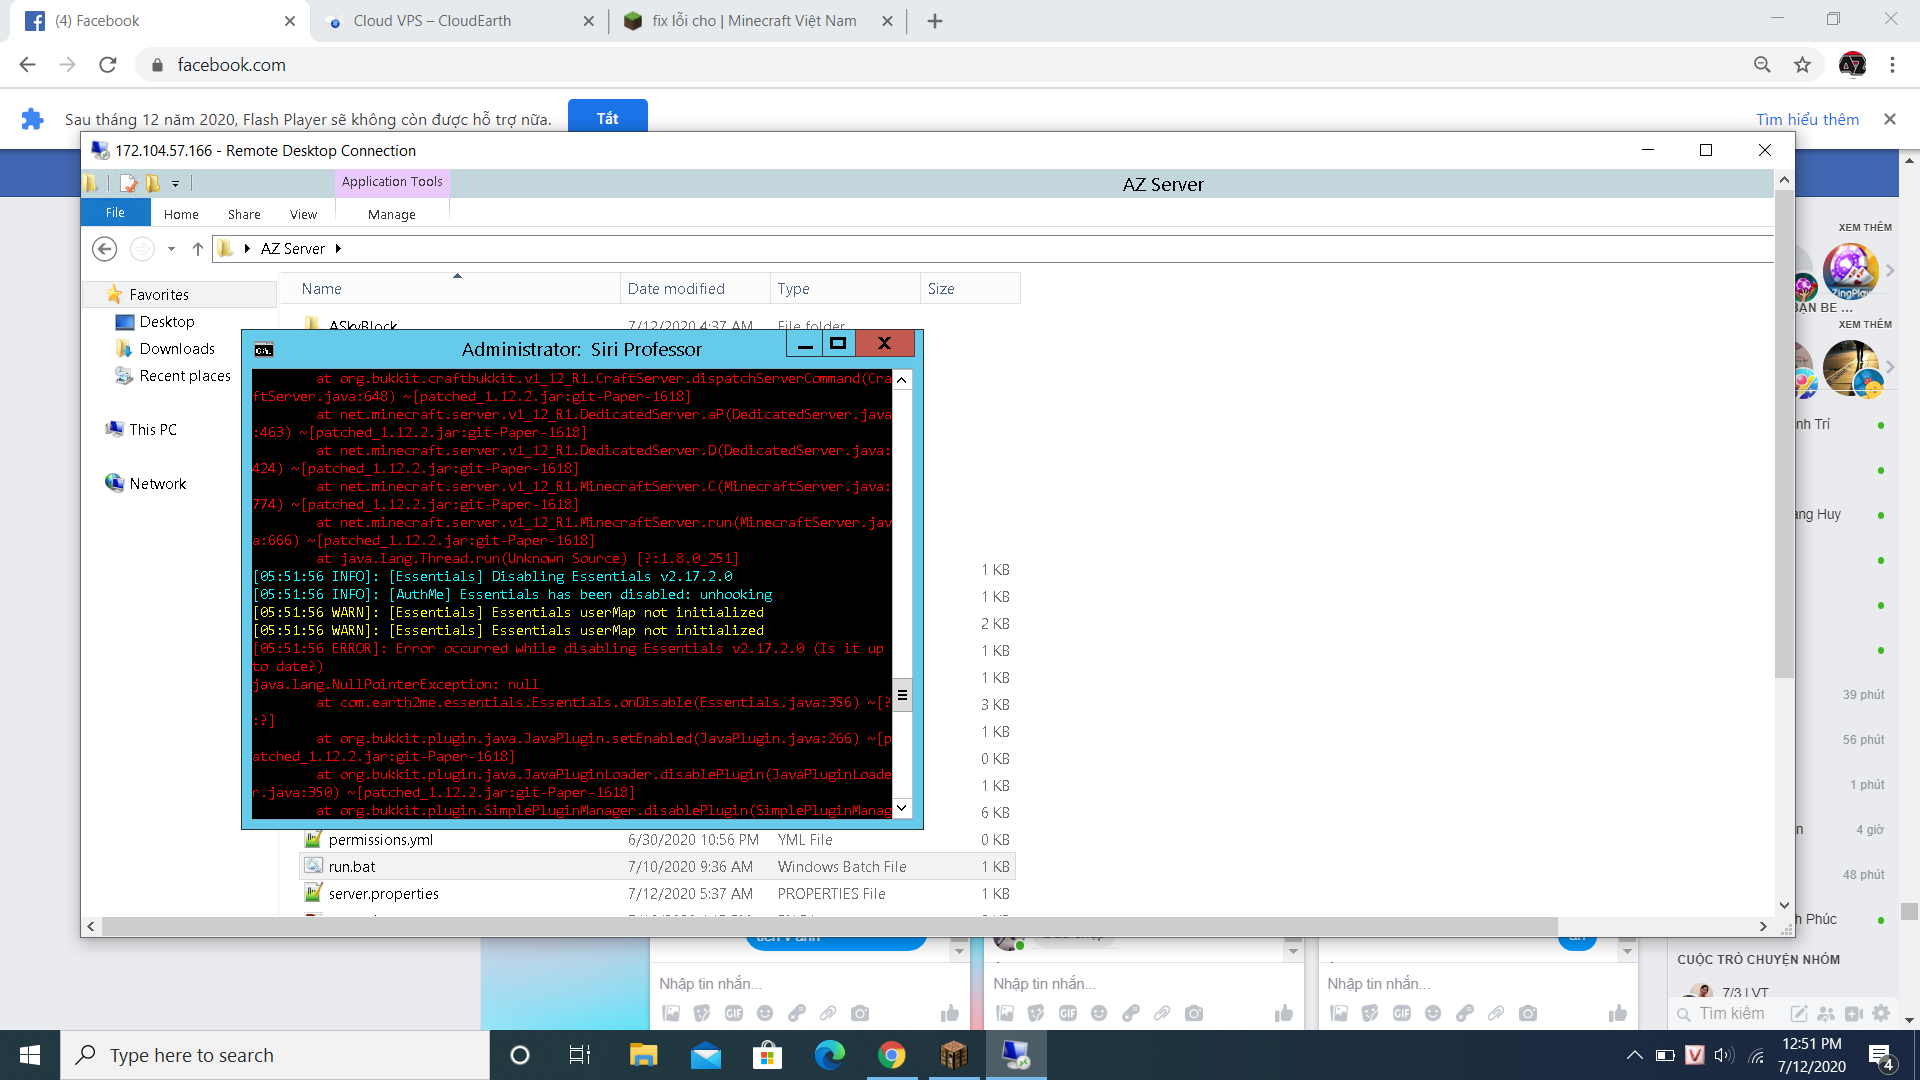Image resolution: width=1920 pixels, height=1080 pixels.
Task: Click thumbs-up like icon in first chat box
Action: point(949,1013)
